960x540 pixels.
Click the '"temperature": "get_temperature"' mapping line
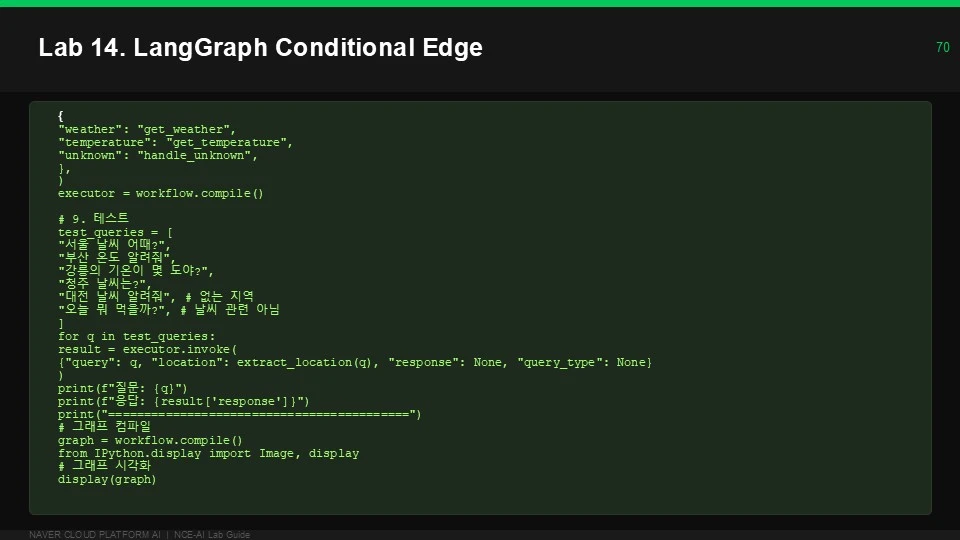point(176,142)
